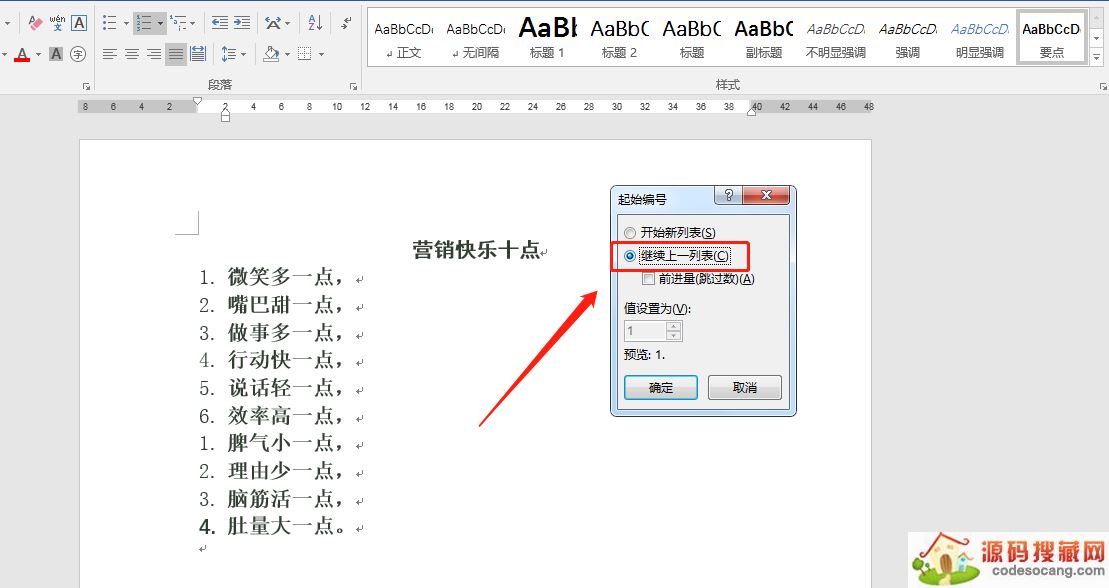Image resolution: width=1109 pixels, height=588 pixels.
Task: Click the Sort A-Z icon
Action: pos(315,22)
